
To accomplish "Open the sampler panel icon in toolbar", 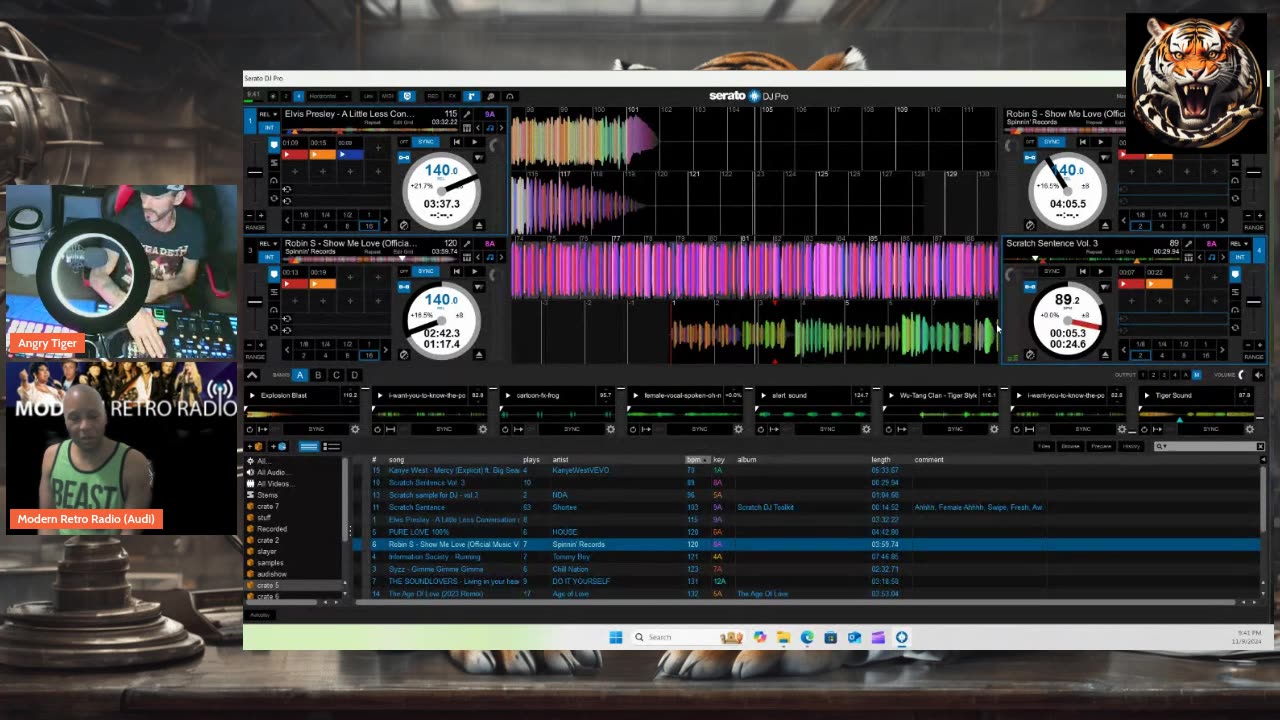I will 472,96.
